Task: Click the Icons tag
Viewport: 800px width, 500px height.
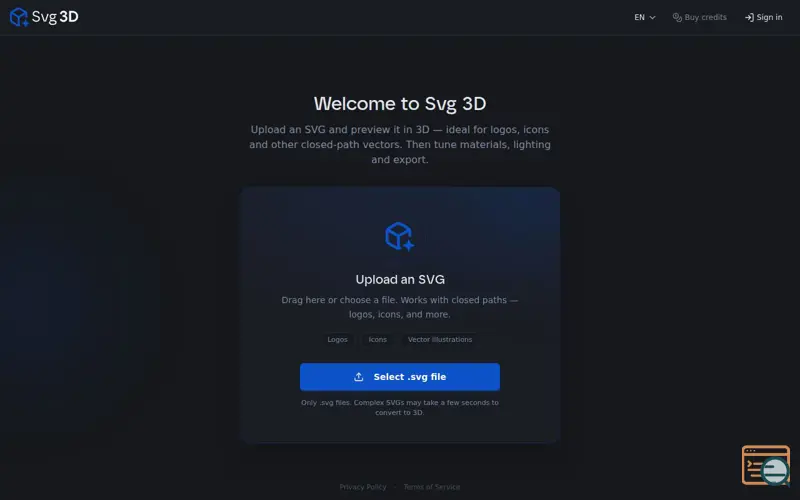Action: pos(378,339)
